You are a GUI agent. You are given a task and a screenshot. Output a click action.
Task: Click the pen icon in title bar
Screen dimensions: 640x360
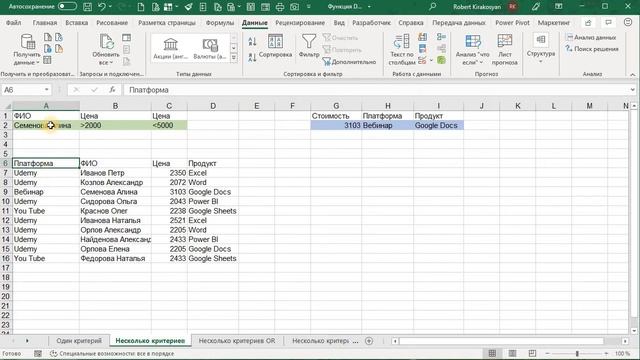(536, 7)
